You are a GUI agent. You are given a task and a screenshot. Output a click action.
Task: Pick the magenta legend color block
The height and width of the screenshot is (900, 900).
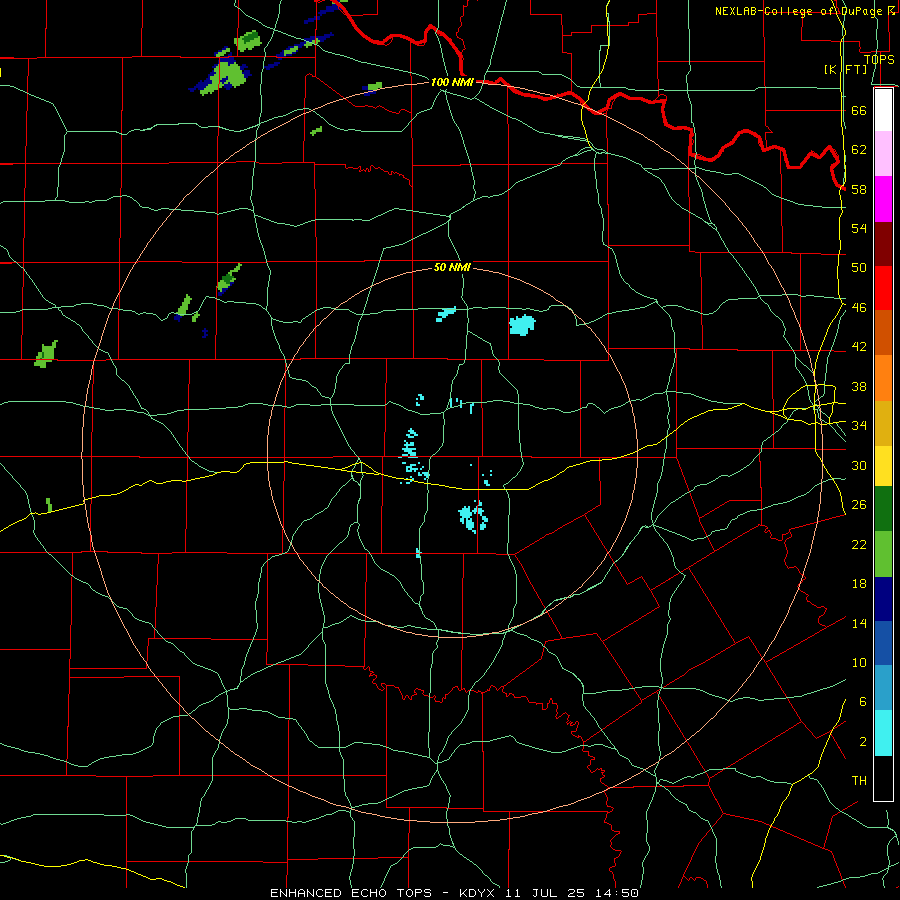[883, 199]
